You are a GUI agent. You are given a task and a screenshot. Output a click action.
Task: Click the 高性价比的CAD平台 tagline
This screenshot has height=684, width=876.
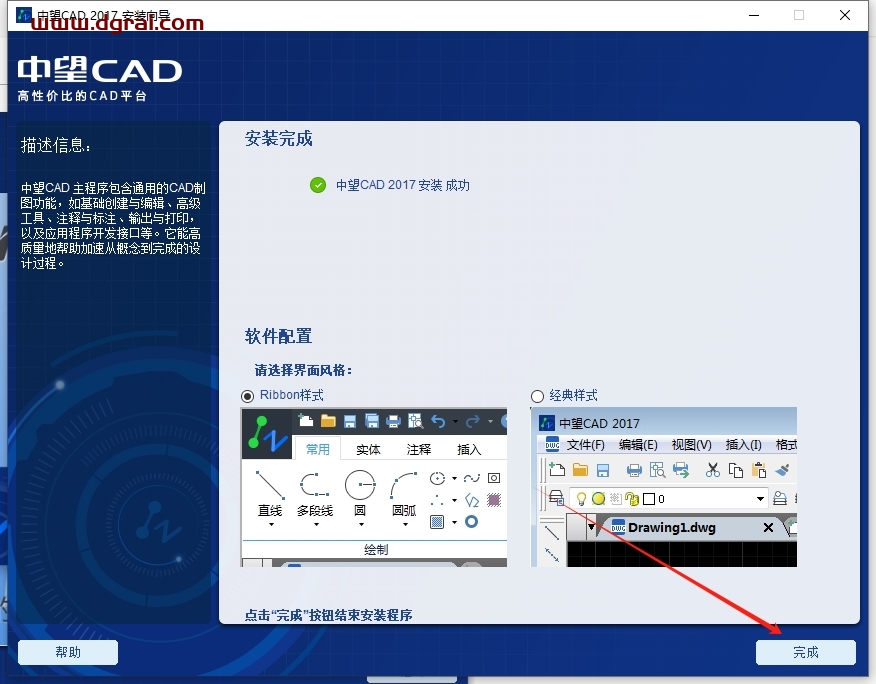(82, 96)
